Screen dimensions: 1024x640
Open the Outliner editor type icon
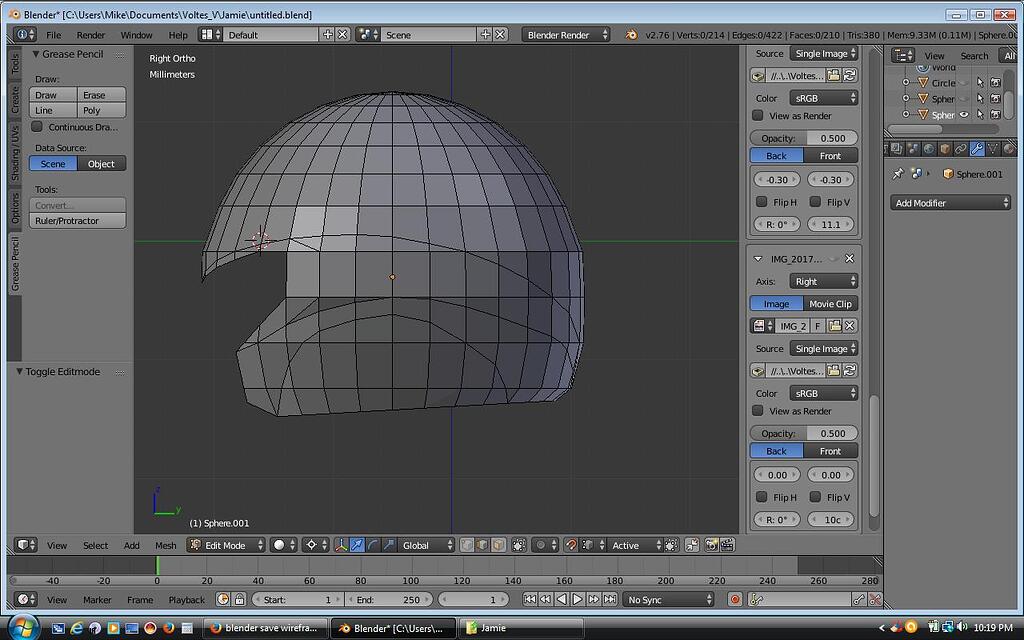(x=903, y=56)
